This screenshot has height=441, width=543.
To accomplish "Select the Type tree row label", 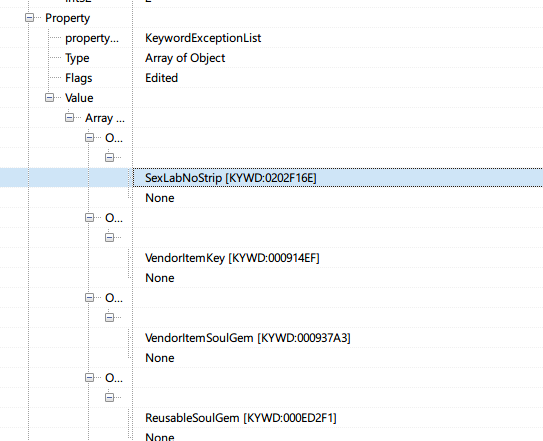I will pyautogui.click(x=77, y=58).
